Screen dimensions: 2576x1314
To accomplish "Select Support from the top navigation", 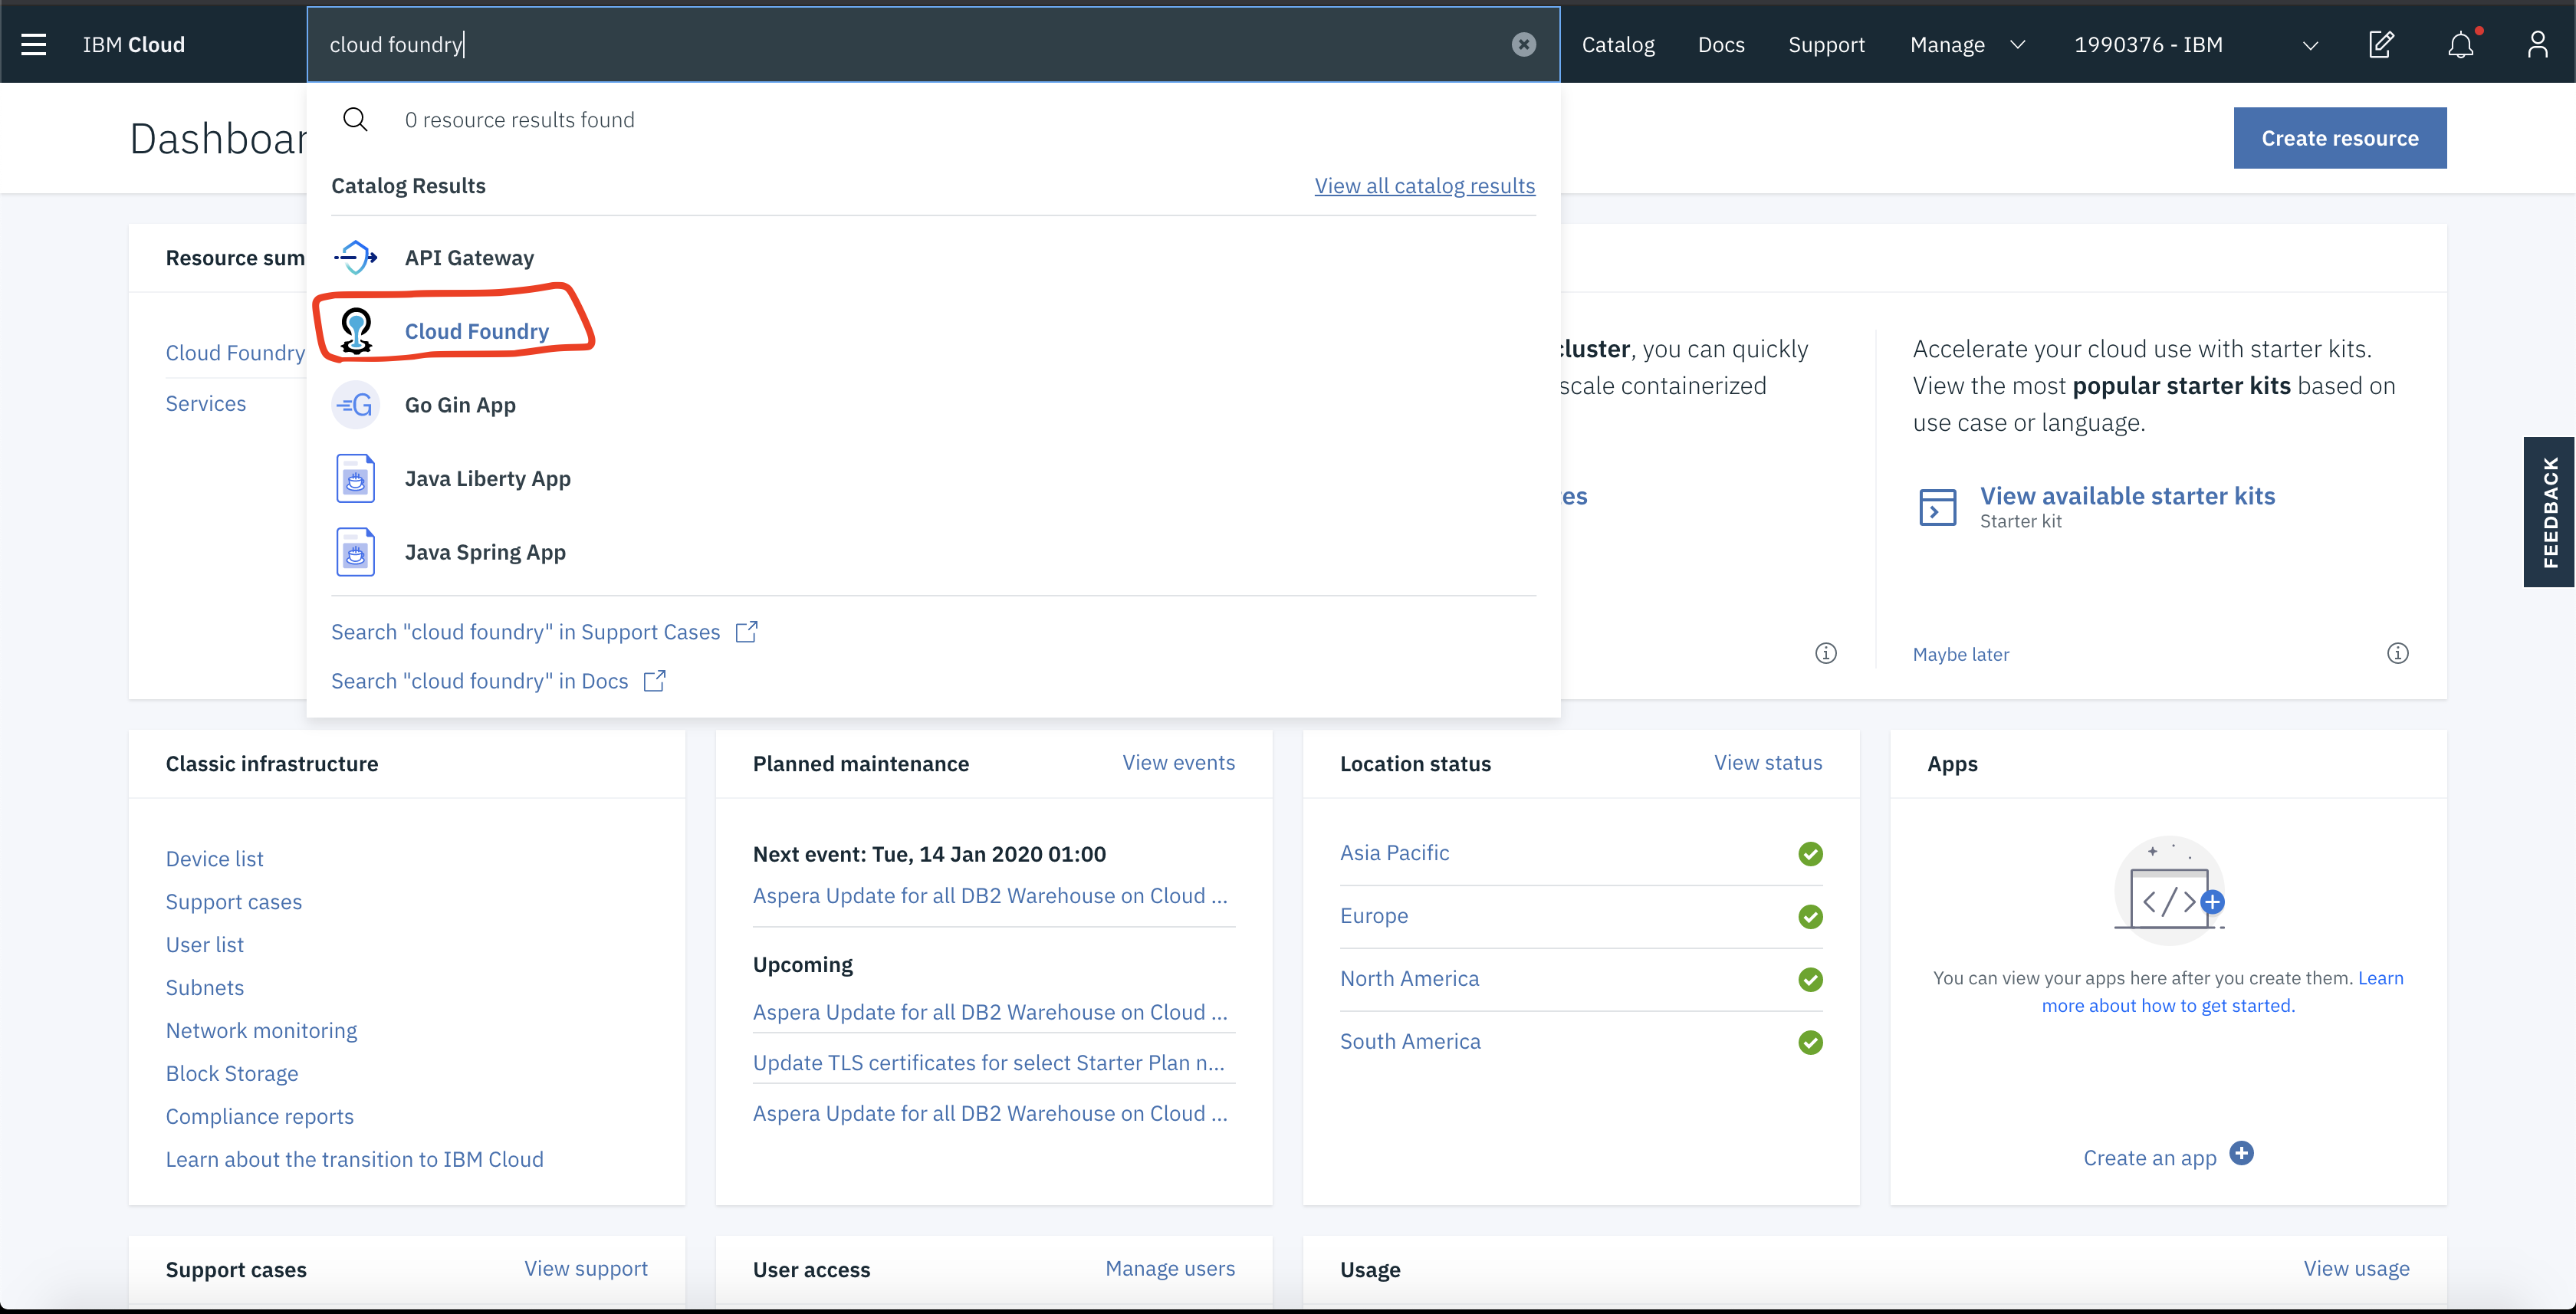I will (1827, 44).
